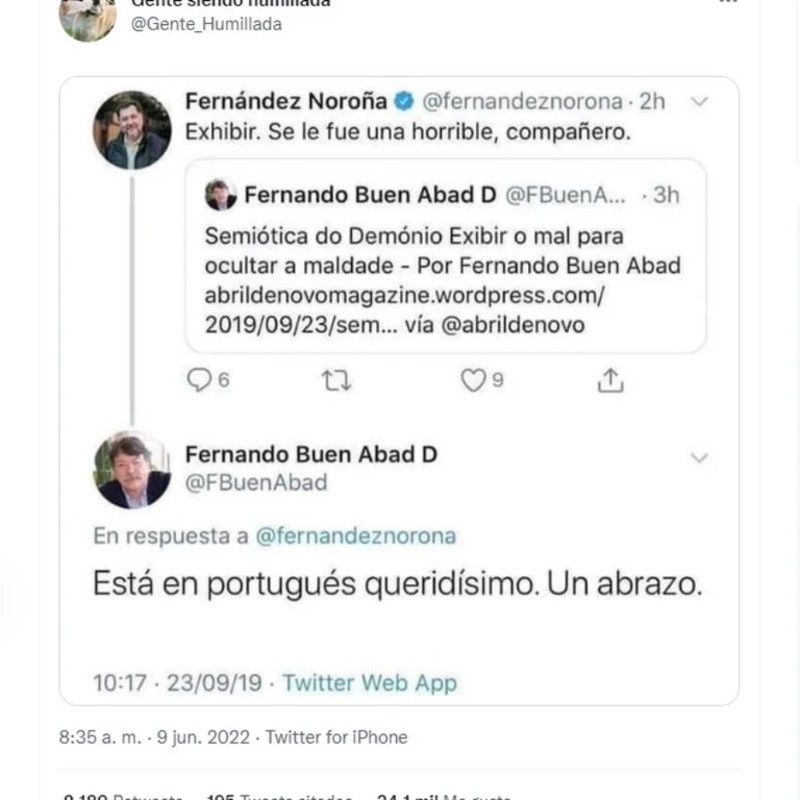The width and height of the screenshot is (800, 800).
Task: Click the @fernandeznorona mention in 'En respuesta a'
Action: pyautogui.click(x=356, y=536)
